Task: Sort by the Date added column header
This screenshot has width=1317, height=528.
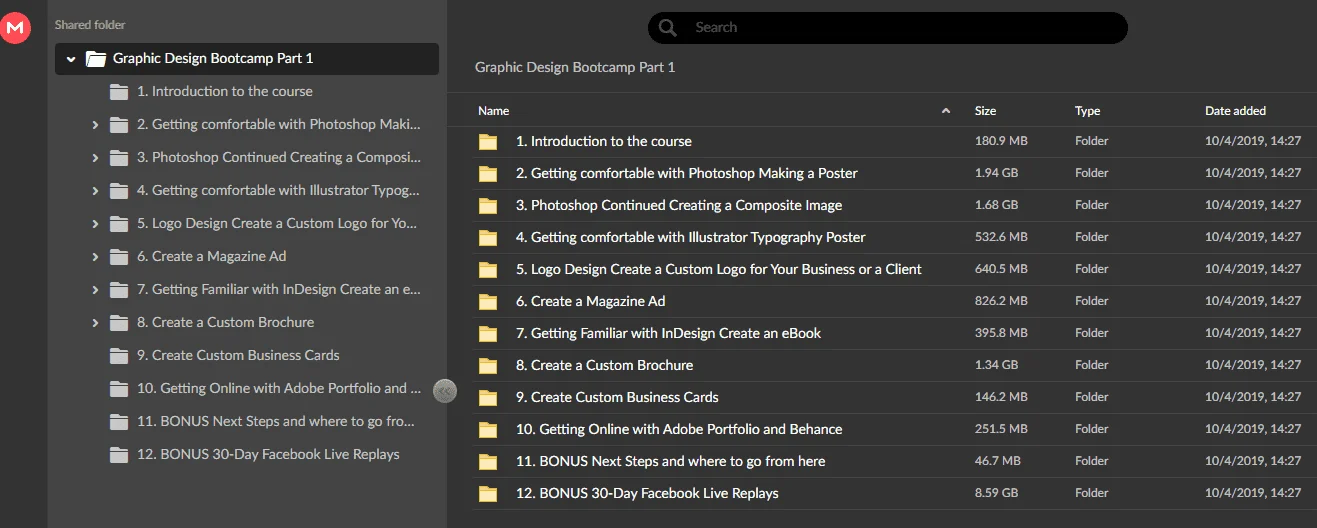Action: point(1235,111)
